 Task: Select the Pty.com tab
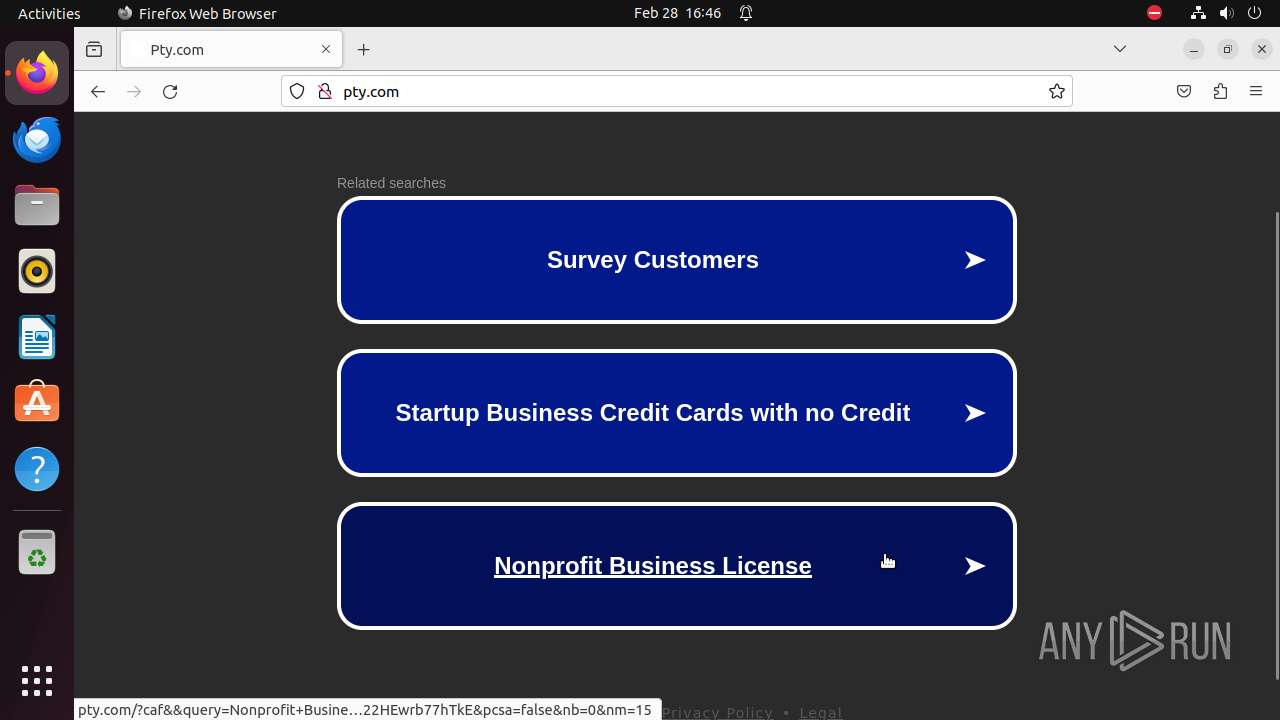(231, 49)
